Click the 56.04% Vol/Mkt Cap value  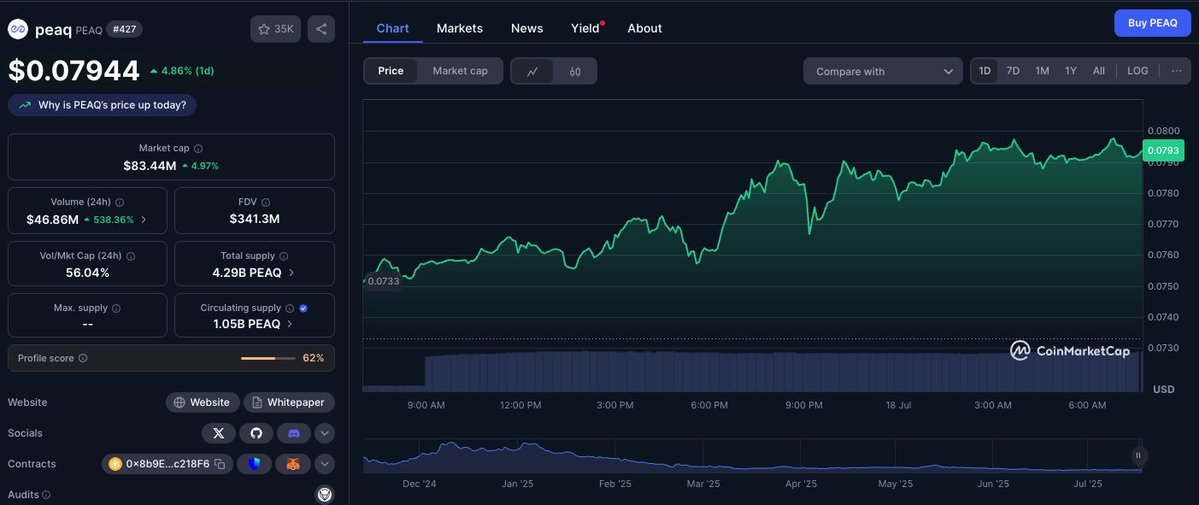pos(87,272)
